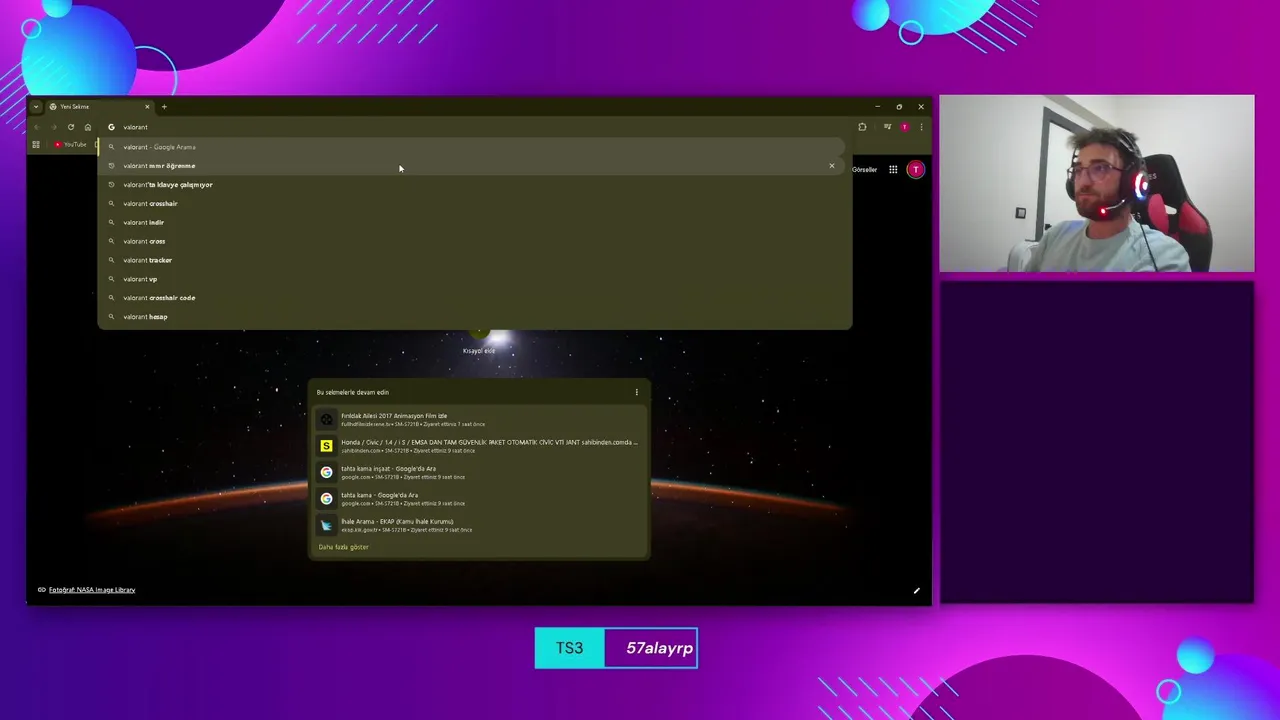Click the browser forward arrow
The image size is (1280, 720).
[54, 127]
